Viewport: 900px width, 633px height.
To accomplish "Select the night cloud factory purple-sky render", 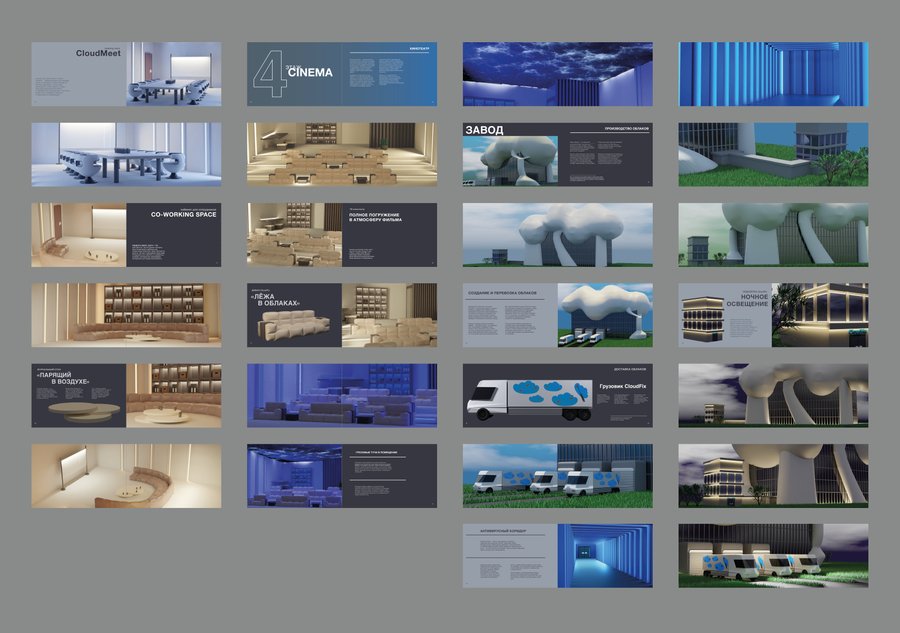I will point(774,395).
